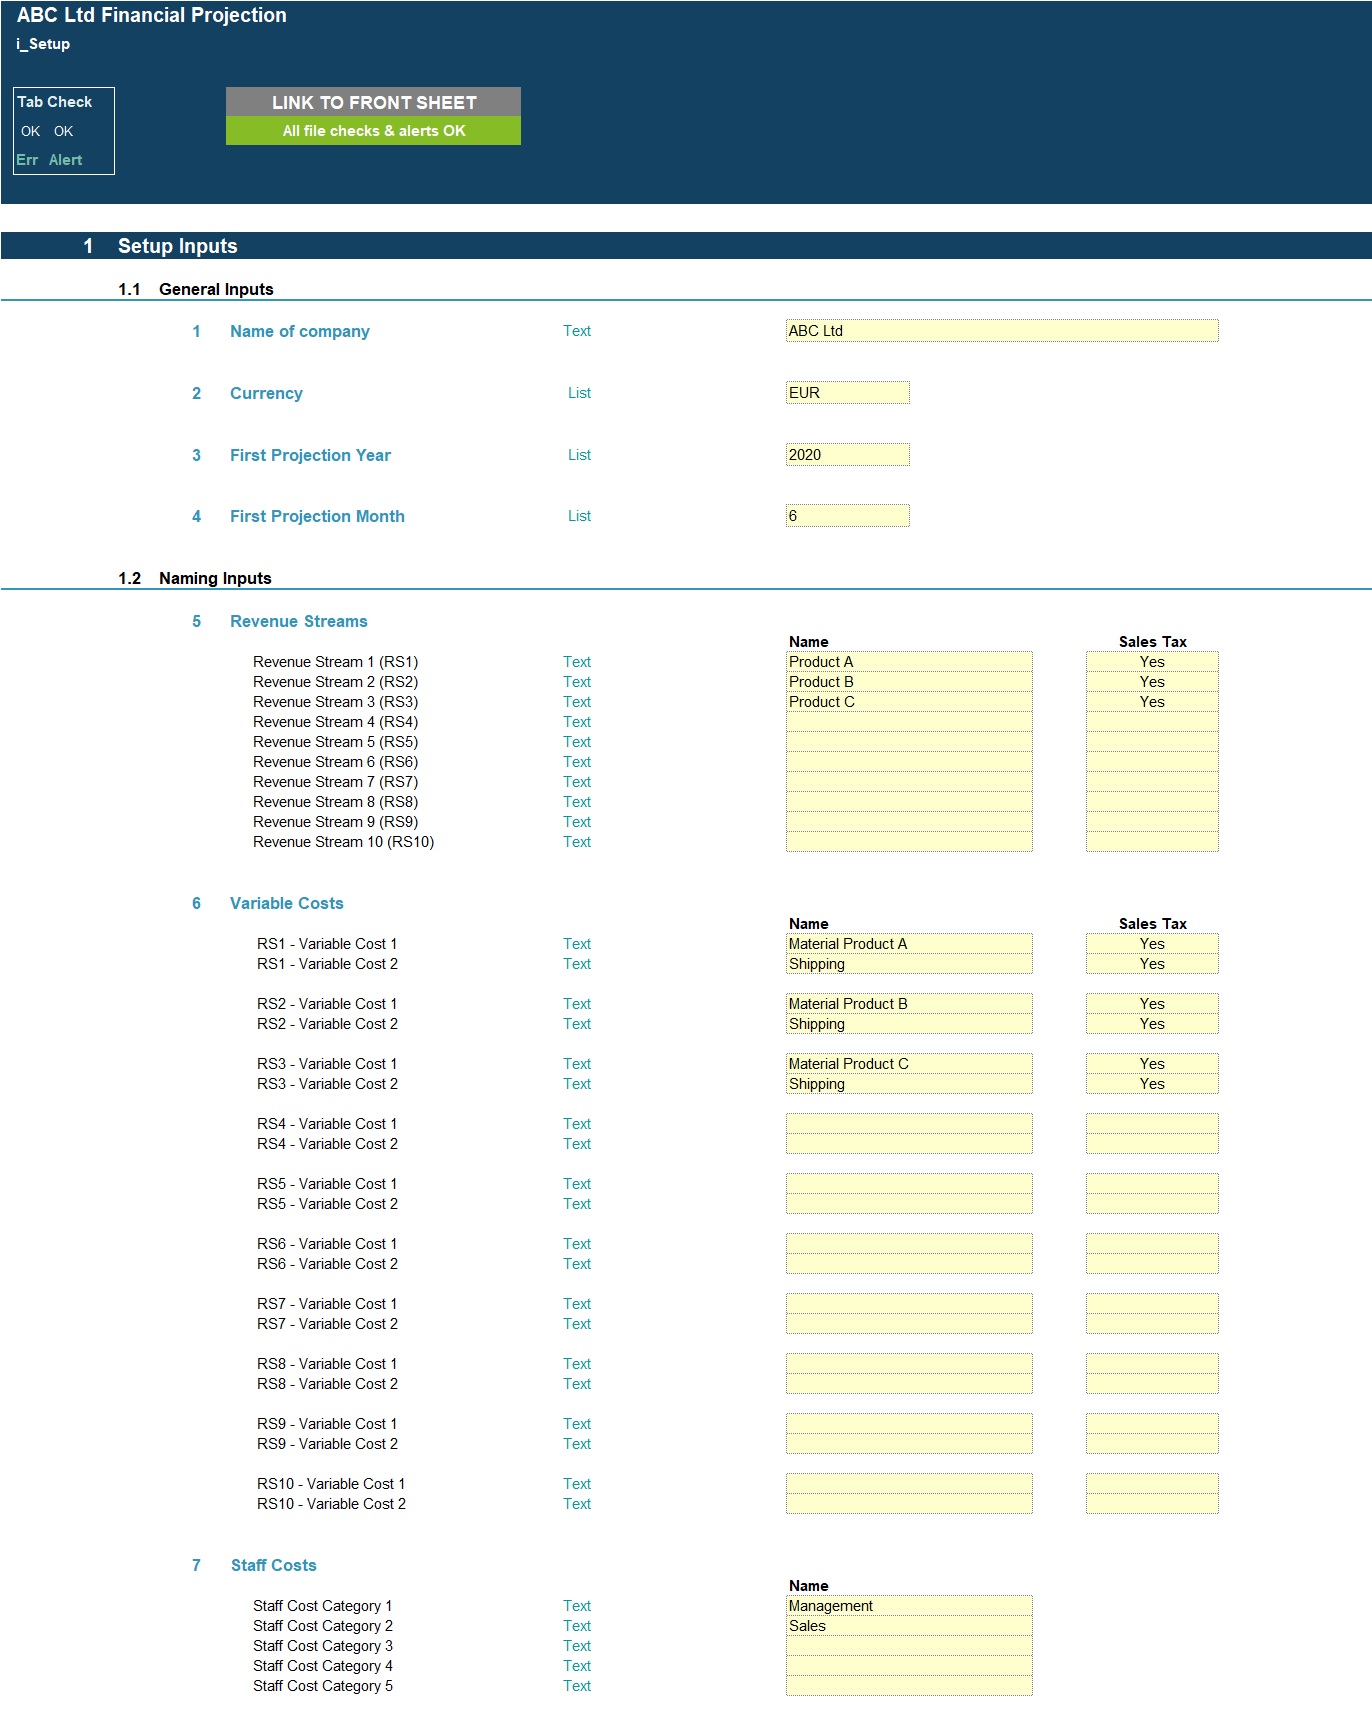The height and width of the screenshot is (1736, 1372).
Task: Open the empty Sales Tax cell for RS6 Variable Cost 1
Action: pyautogui.click(x=1152, y=1244)
